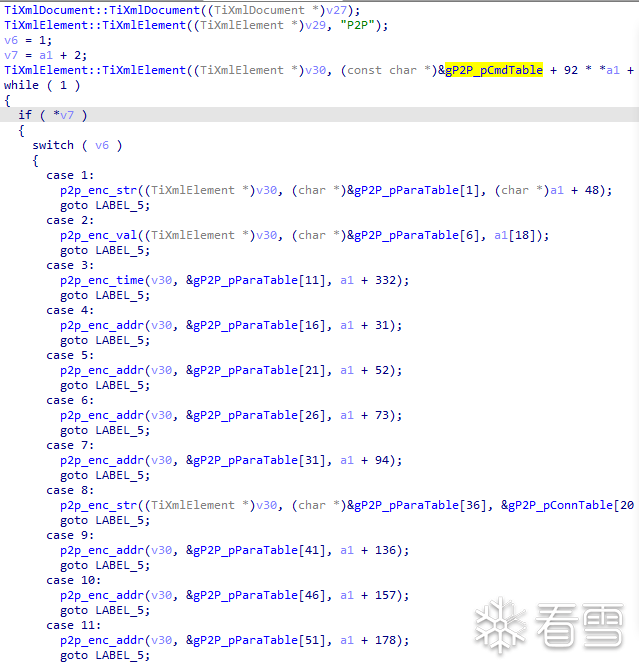Click the 'v6 = 1;' assignment line

point(28,40)
